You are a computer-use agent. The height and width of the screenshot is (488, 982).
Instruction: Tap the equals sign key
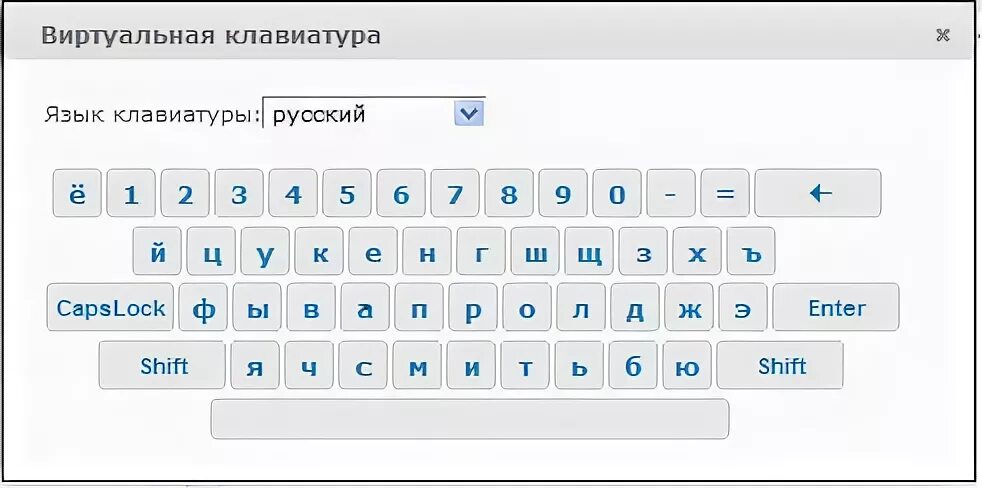click(725, 193)
